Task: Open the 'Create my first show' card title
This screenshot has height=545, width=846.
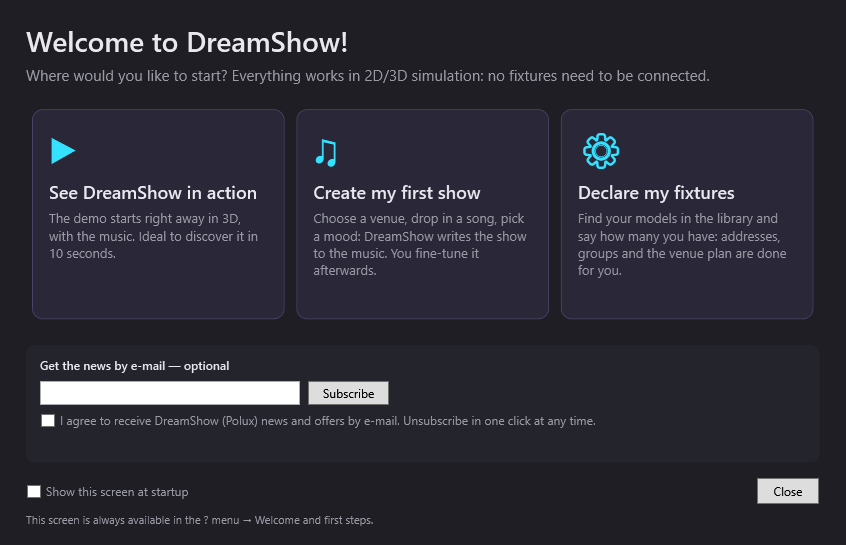Action: (397, 193)
